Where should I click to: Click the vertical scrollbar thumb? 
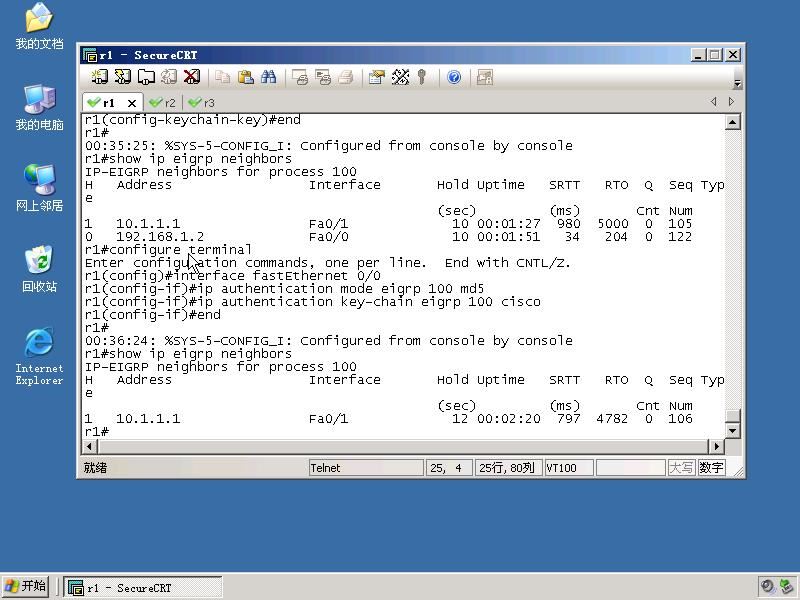(x=733, y=416)
